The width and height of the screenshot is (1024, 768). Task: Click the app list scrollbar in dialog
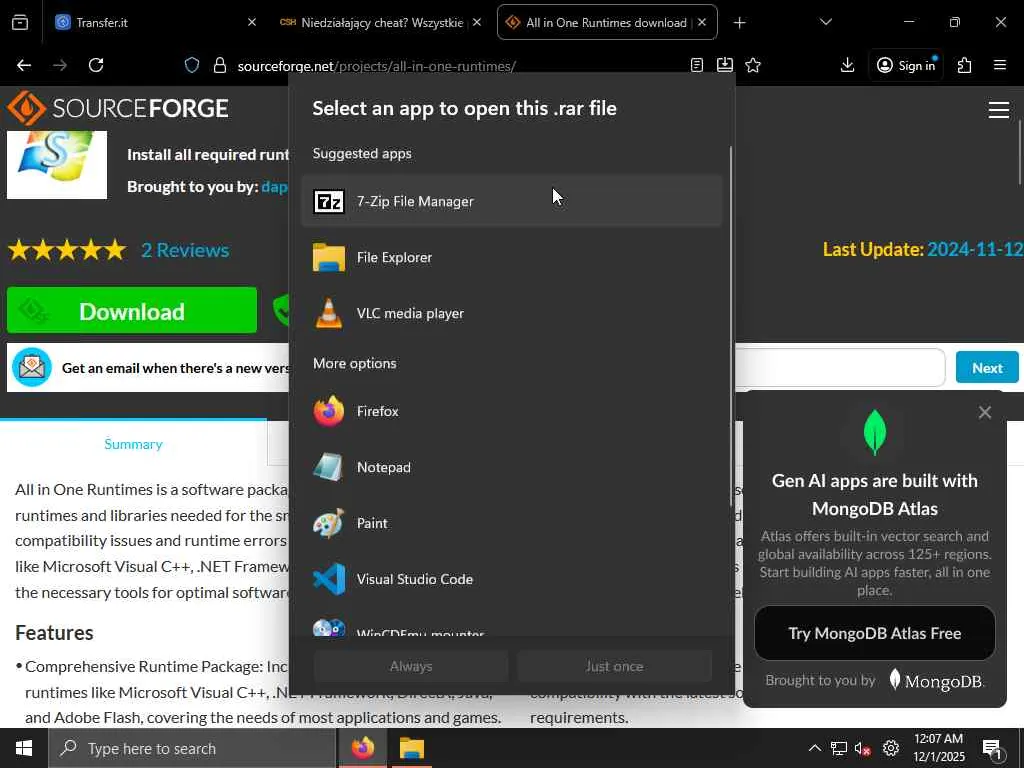pos(730,327)
